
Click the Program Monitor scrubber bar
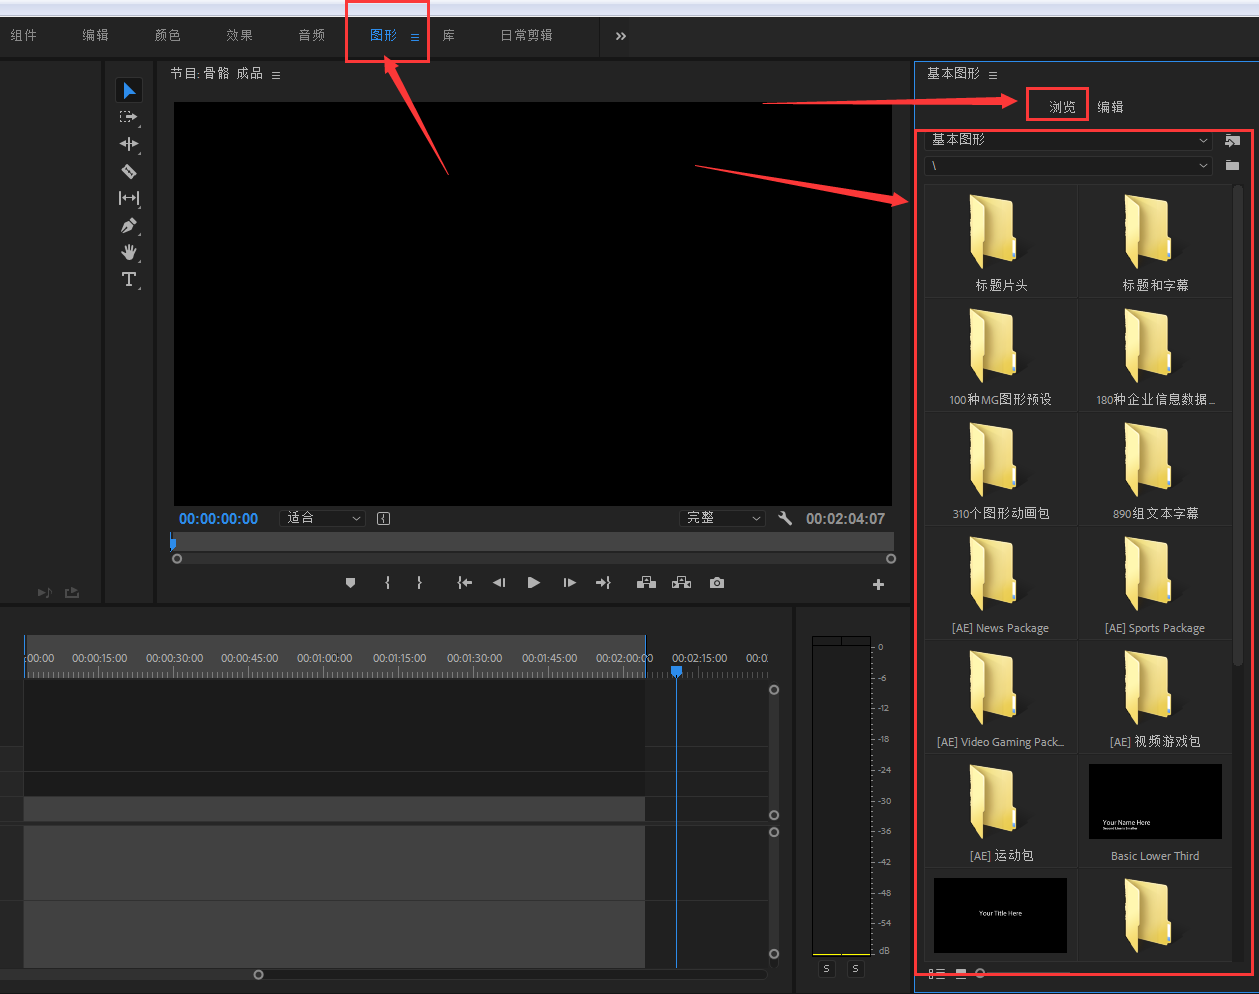532,542
